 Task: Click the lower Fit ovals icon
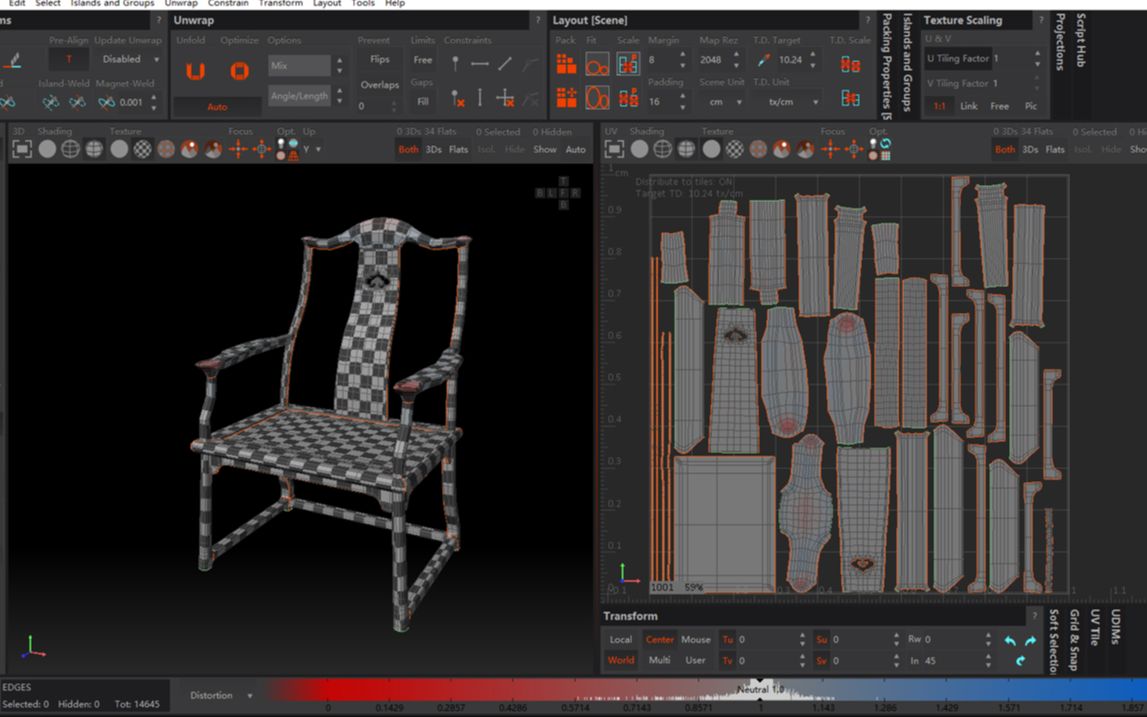pyautogui.click(x=597, y=97)
